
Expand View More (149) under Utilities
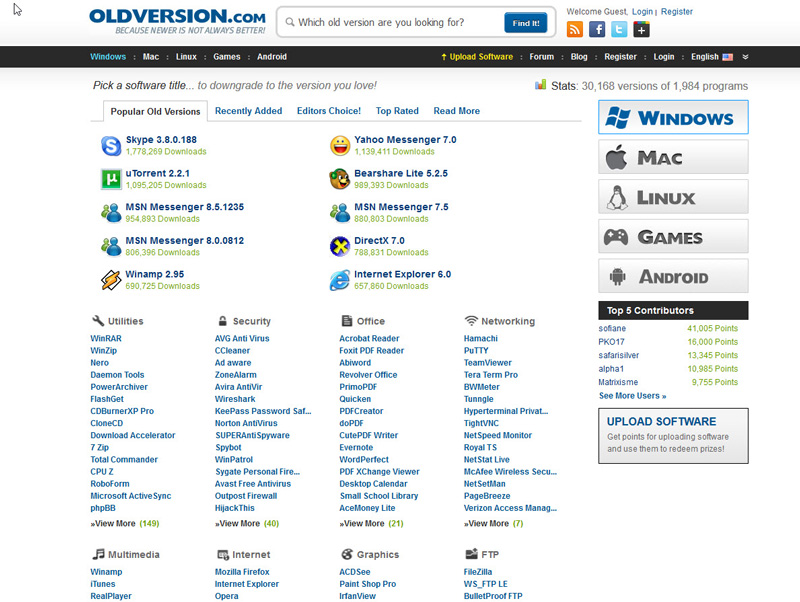125,523
